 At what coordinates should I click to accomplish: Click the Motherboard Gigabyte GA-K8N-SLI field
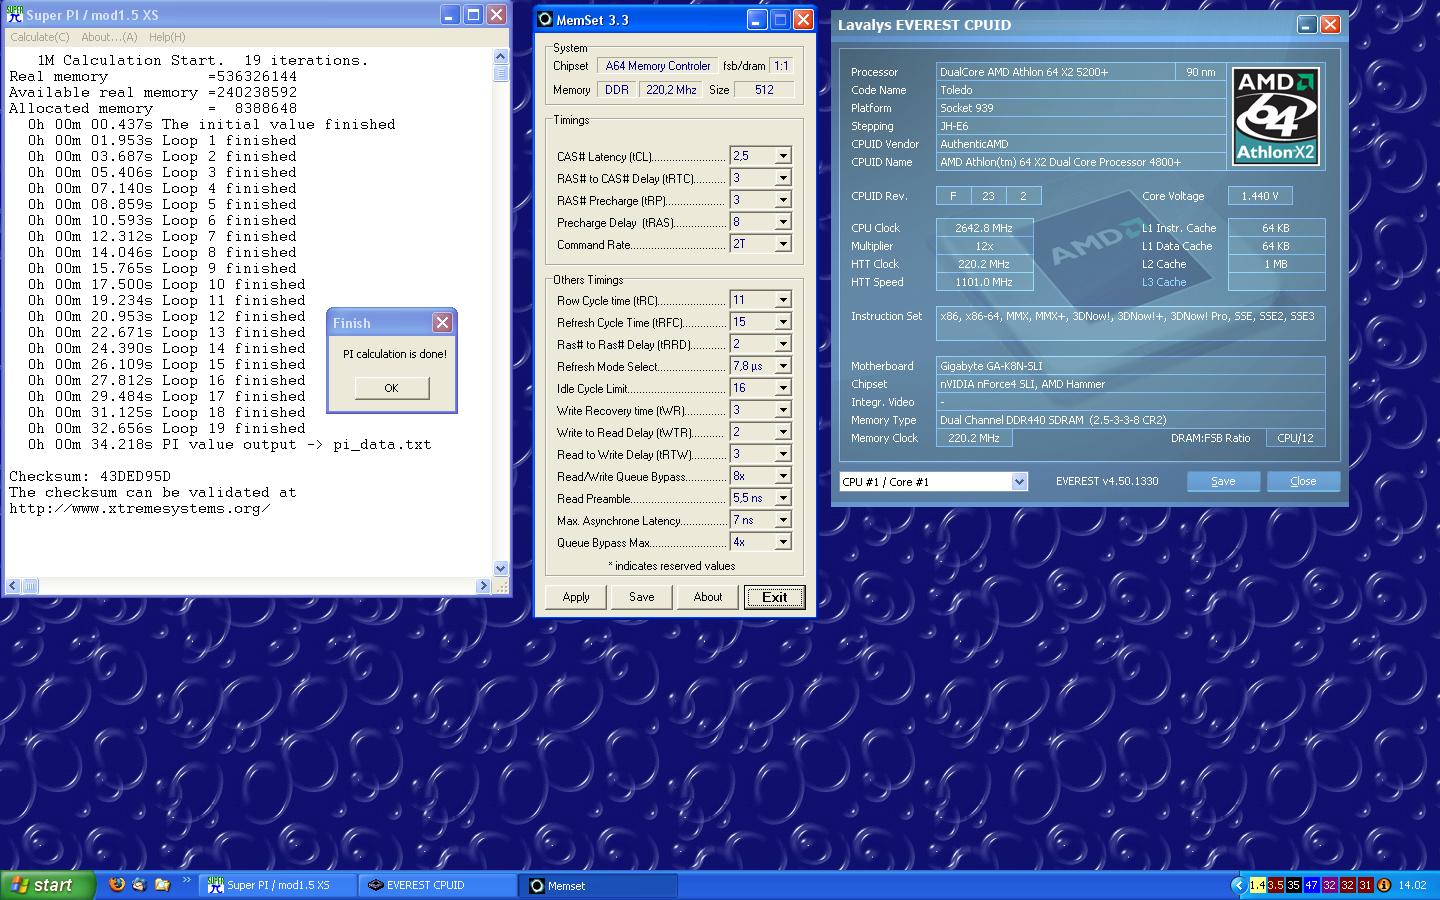pyautogui.click(x=1131, y=366)
